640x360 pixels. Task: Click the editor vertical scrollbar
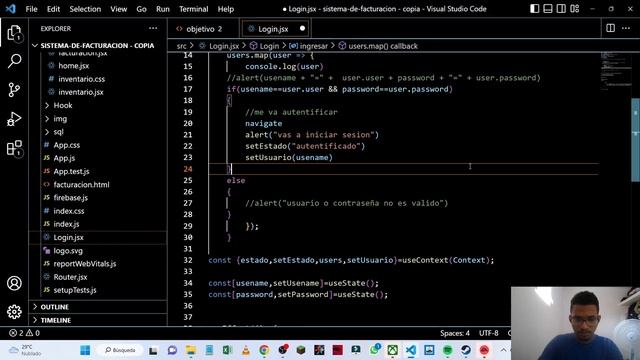pyautogui.click(x=636, y=140)
